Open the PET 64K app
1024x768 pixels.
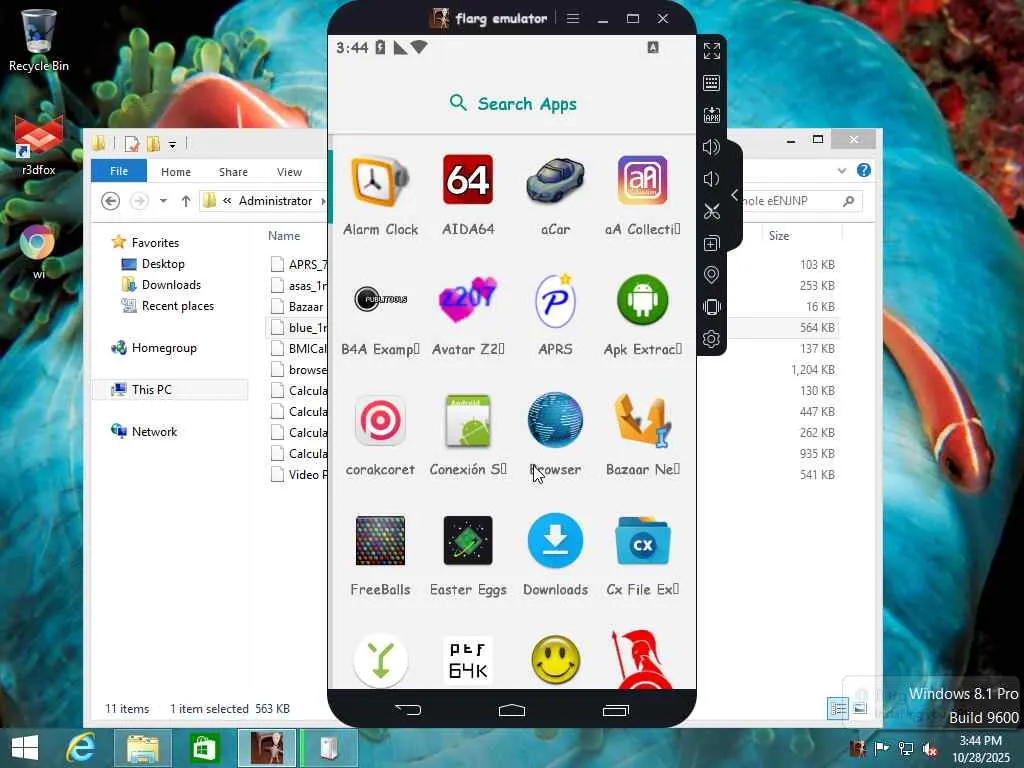pos(468,661)
